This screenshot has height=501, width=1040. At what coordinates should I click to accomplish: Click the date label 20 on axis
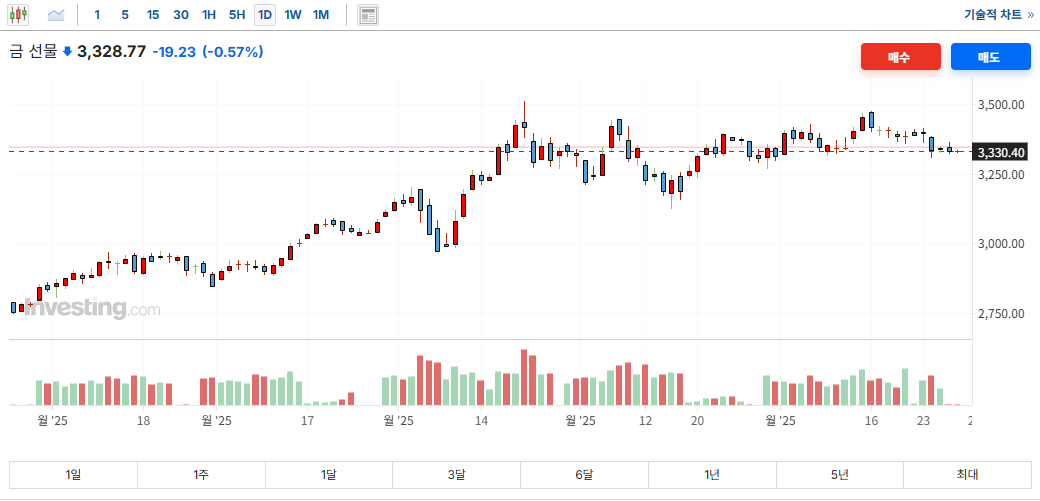click(697, 421)
